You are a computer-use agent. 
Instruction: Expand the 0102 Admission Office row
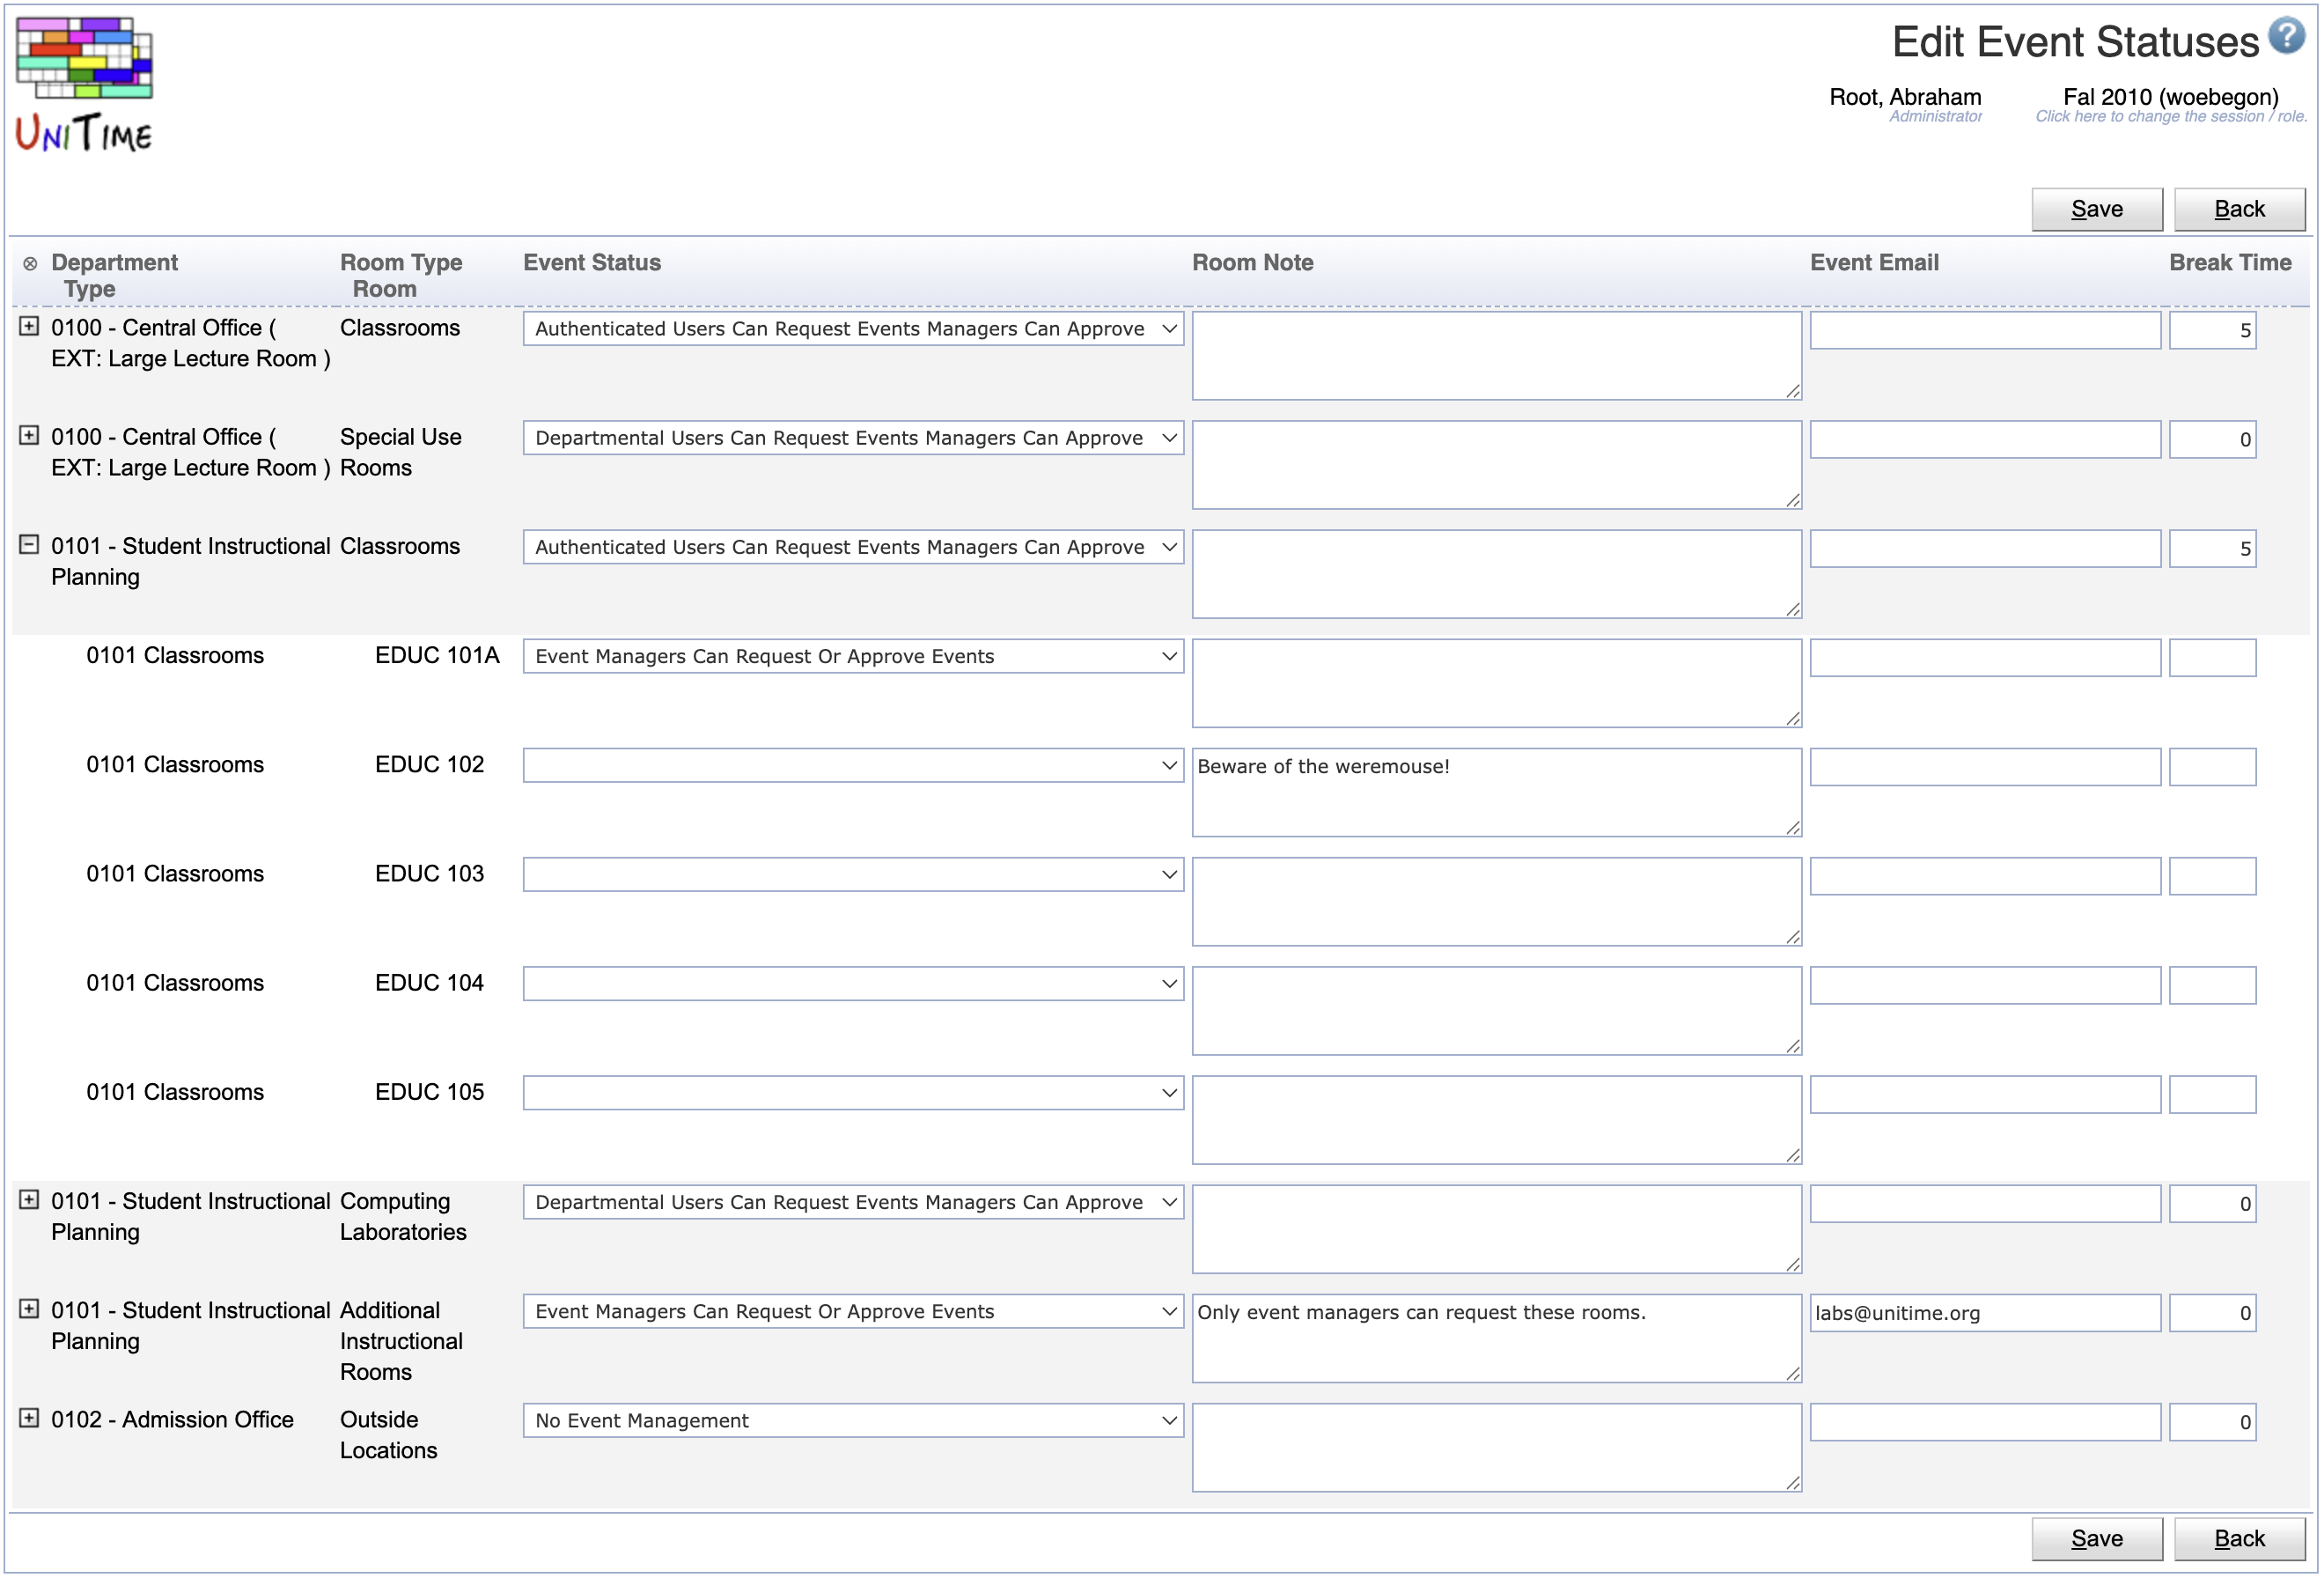click(x=29, y=1417)
